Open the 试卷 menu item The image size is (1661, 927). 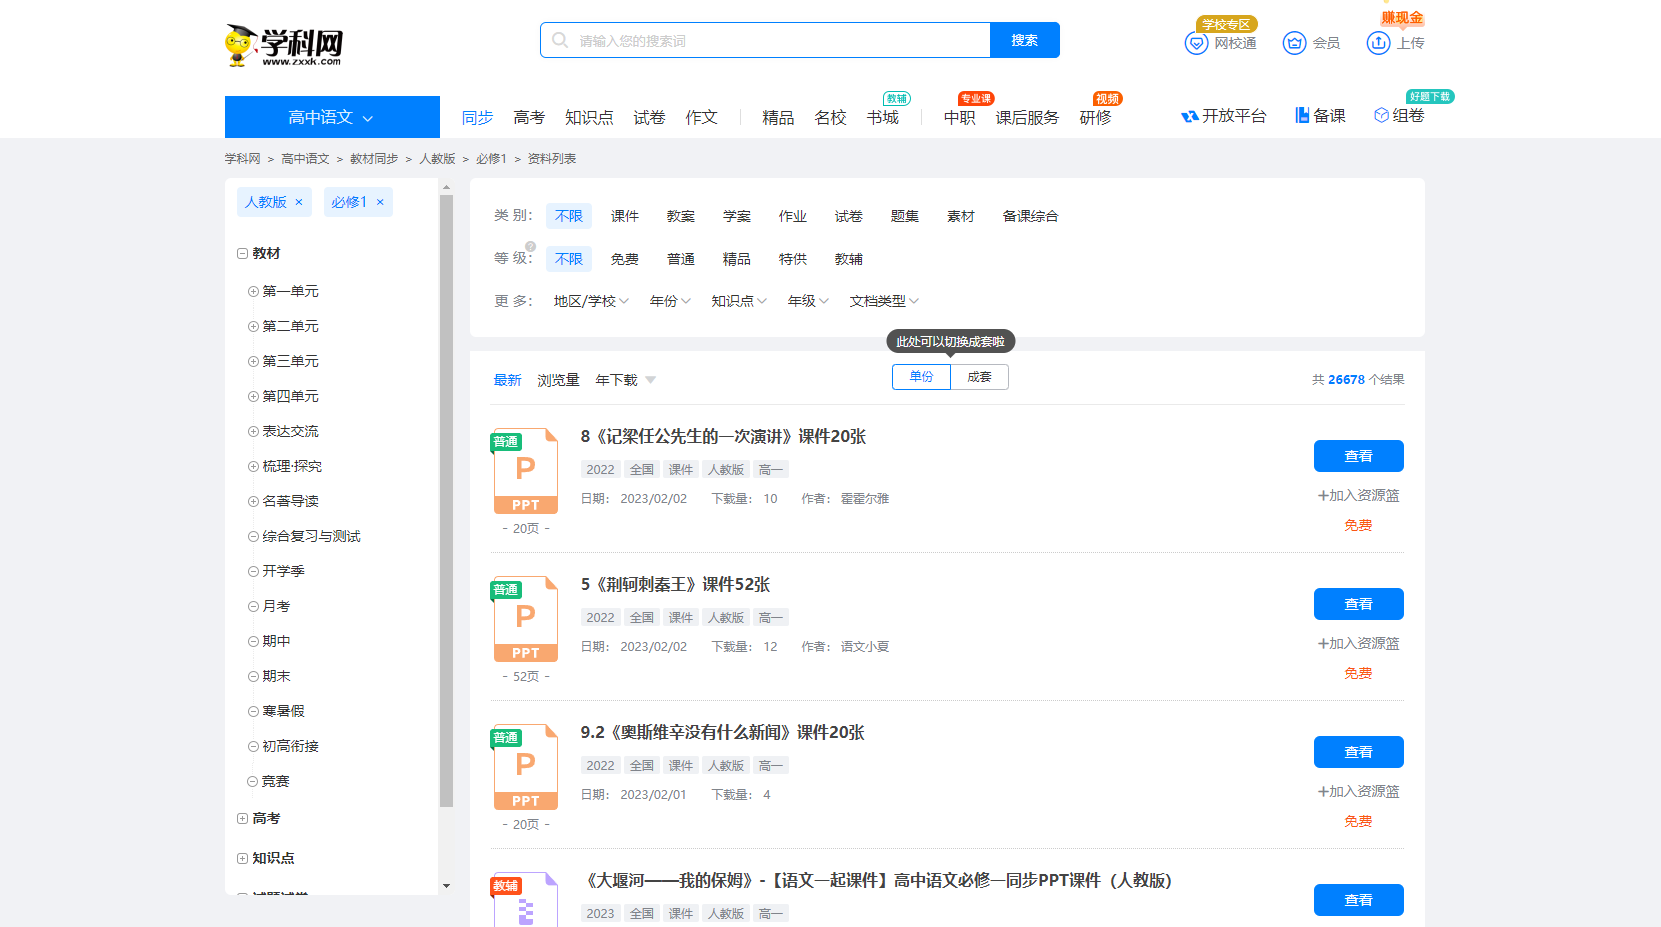648,117
